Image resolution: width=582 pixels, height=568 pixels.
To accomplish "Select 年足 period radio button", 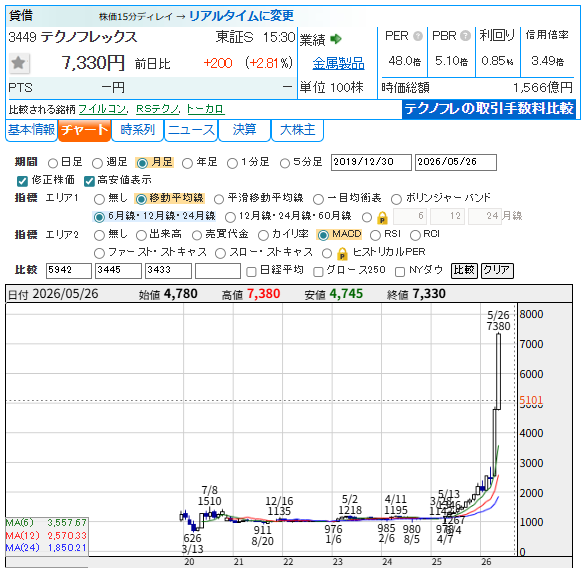I will pos(187,163).
